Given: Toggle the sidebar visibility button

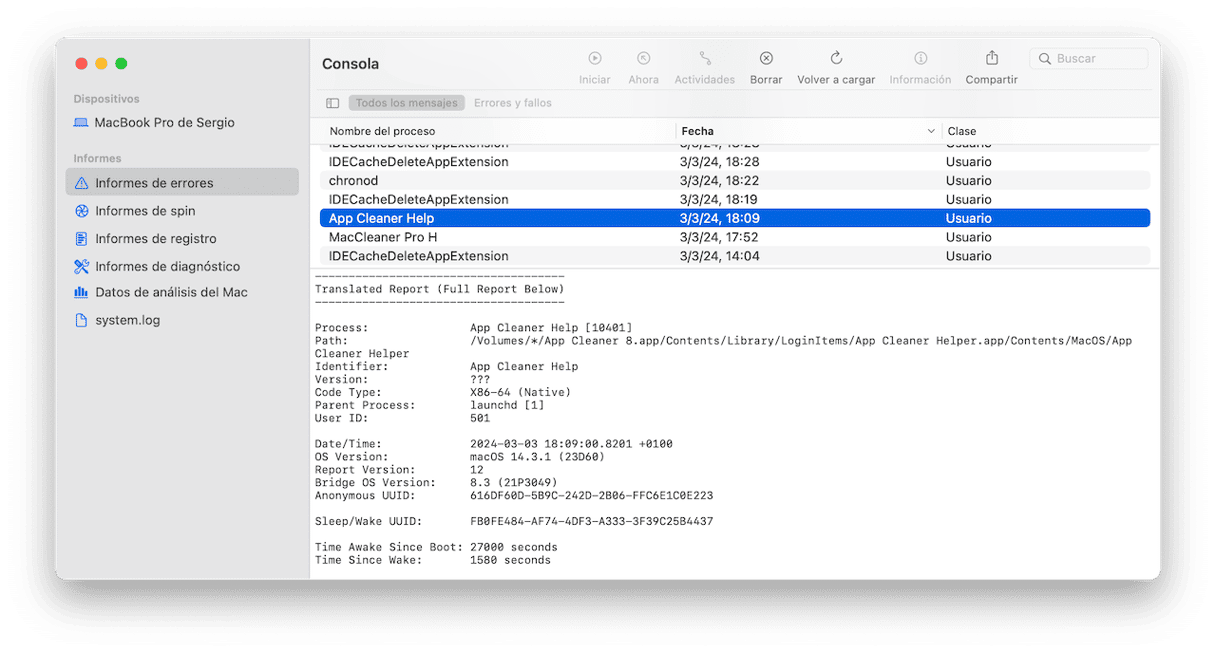Looking at the screenshot, I should point(332,103).
